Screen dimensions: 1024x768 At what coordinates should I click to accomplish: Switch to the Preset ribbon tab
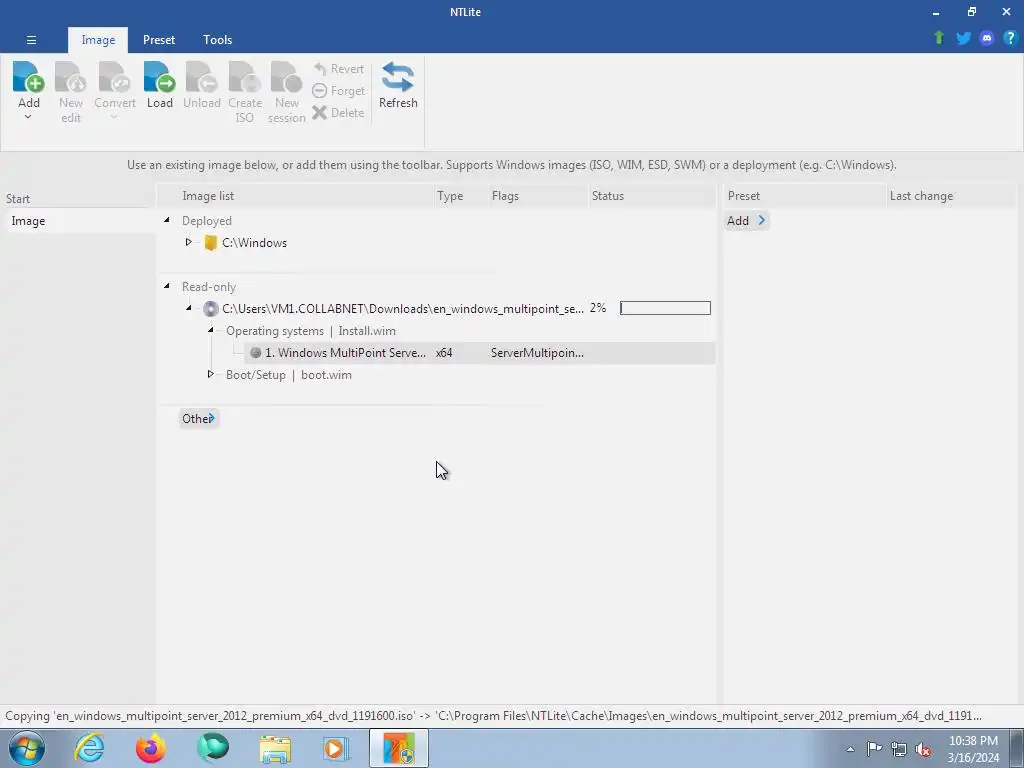pos(159,40)
